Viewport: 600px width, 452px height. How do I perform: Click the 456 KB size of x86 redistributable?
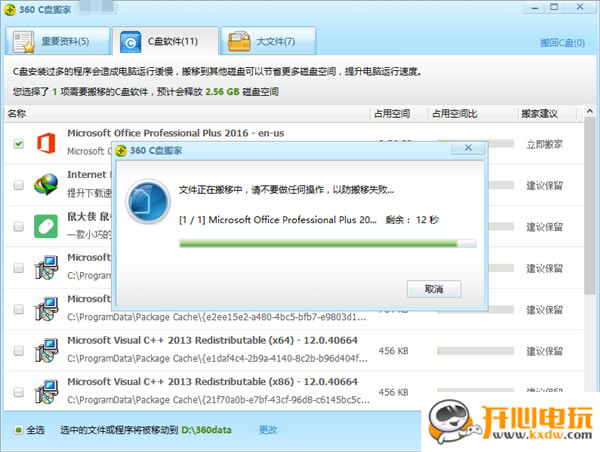393,392
